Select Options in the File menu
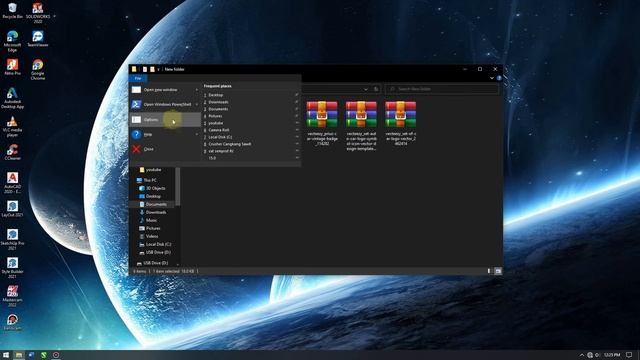Image resolution: width=640 pixels, height=360 pixels. click(165, 120)
